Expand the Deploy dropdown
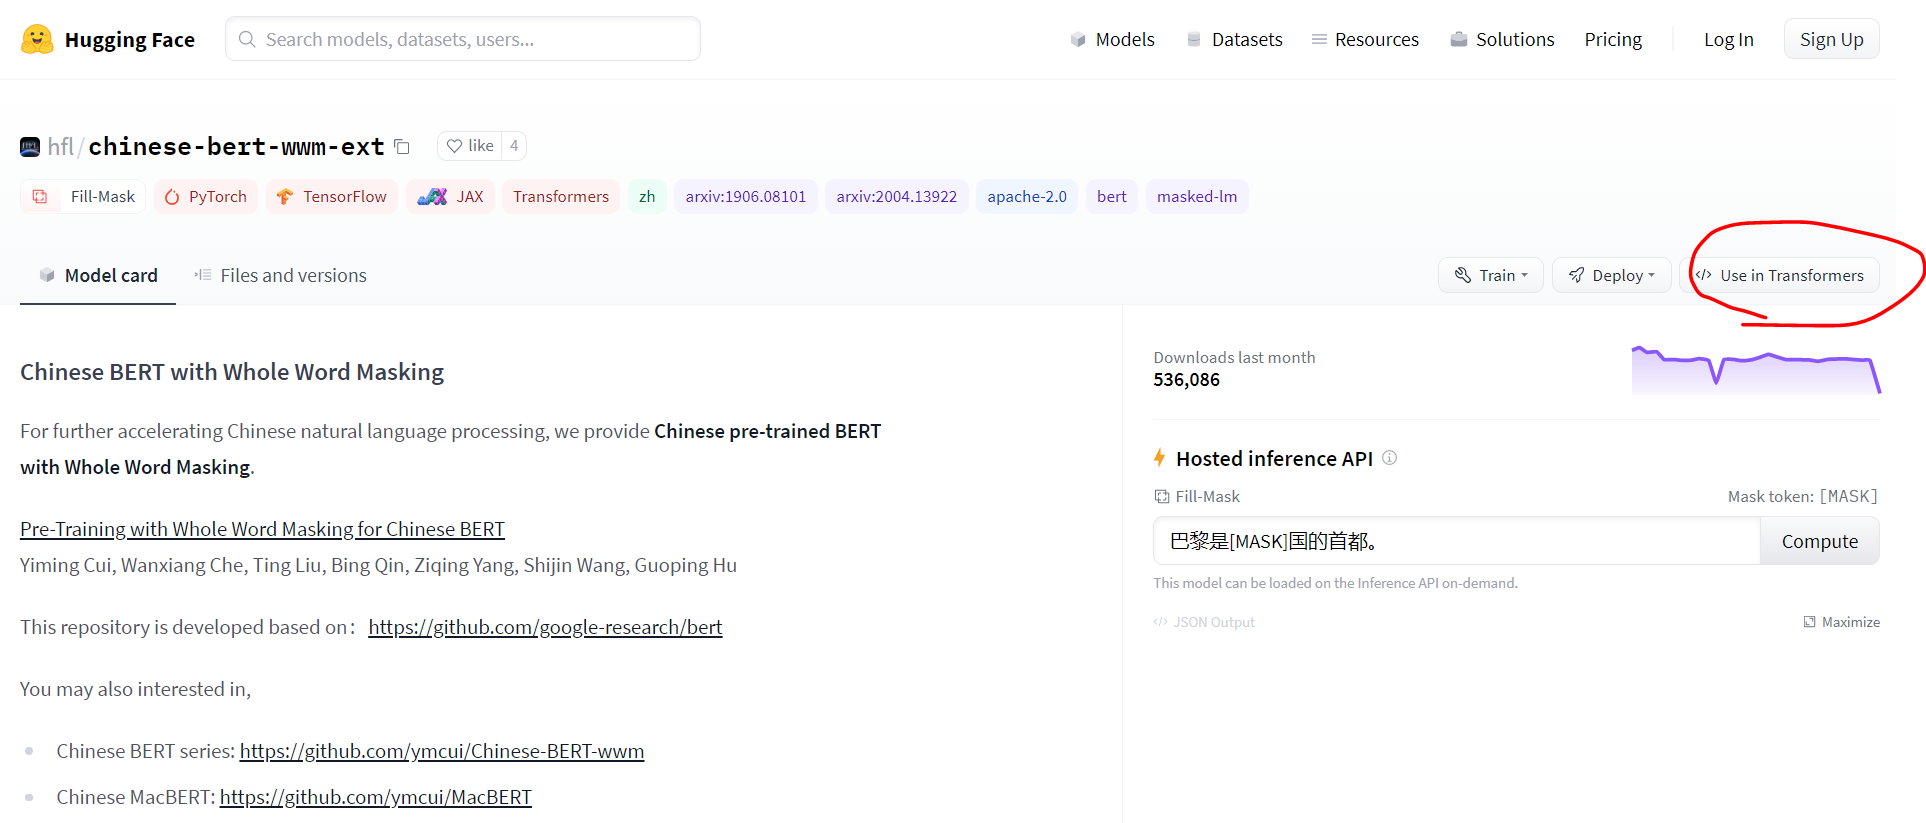Screen dimensions: 1926x823 (x=1611, y=275)
